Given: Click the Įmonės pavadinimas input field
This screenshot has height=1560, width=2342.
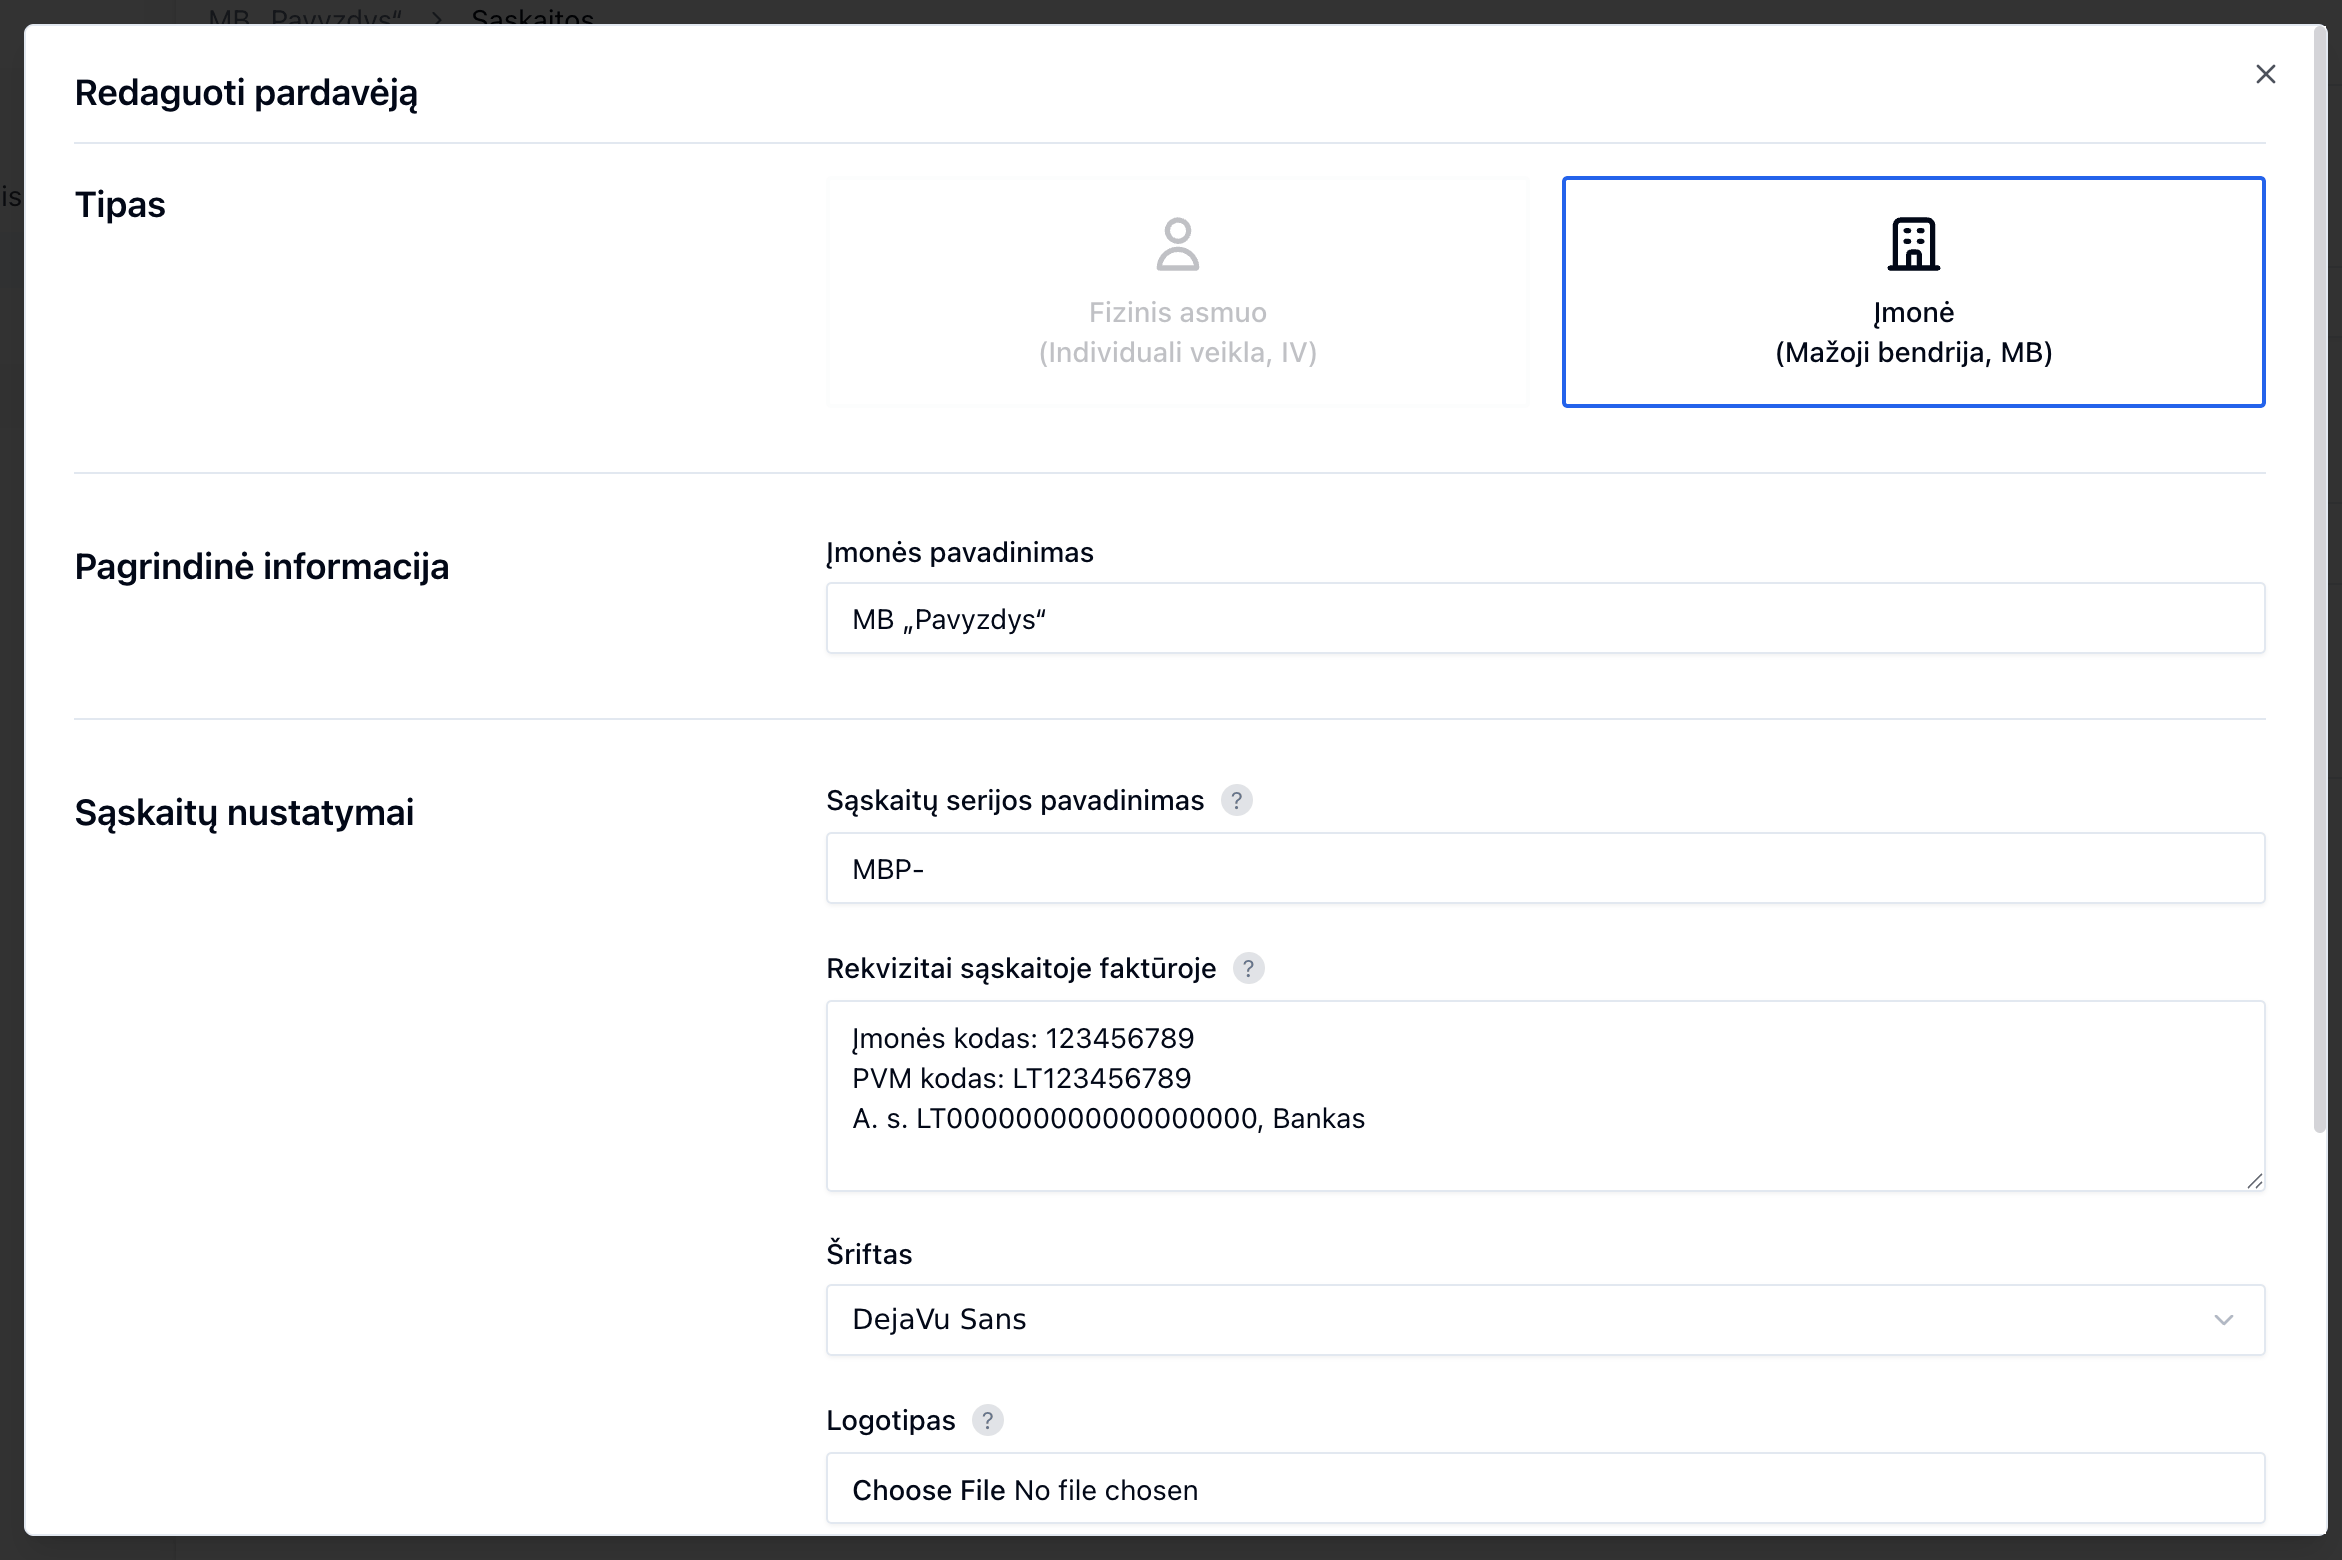Looking at the screenshot, I should pos(1545,619).
